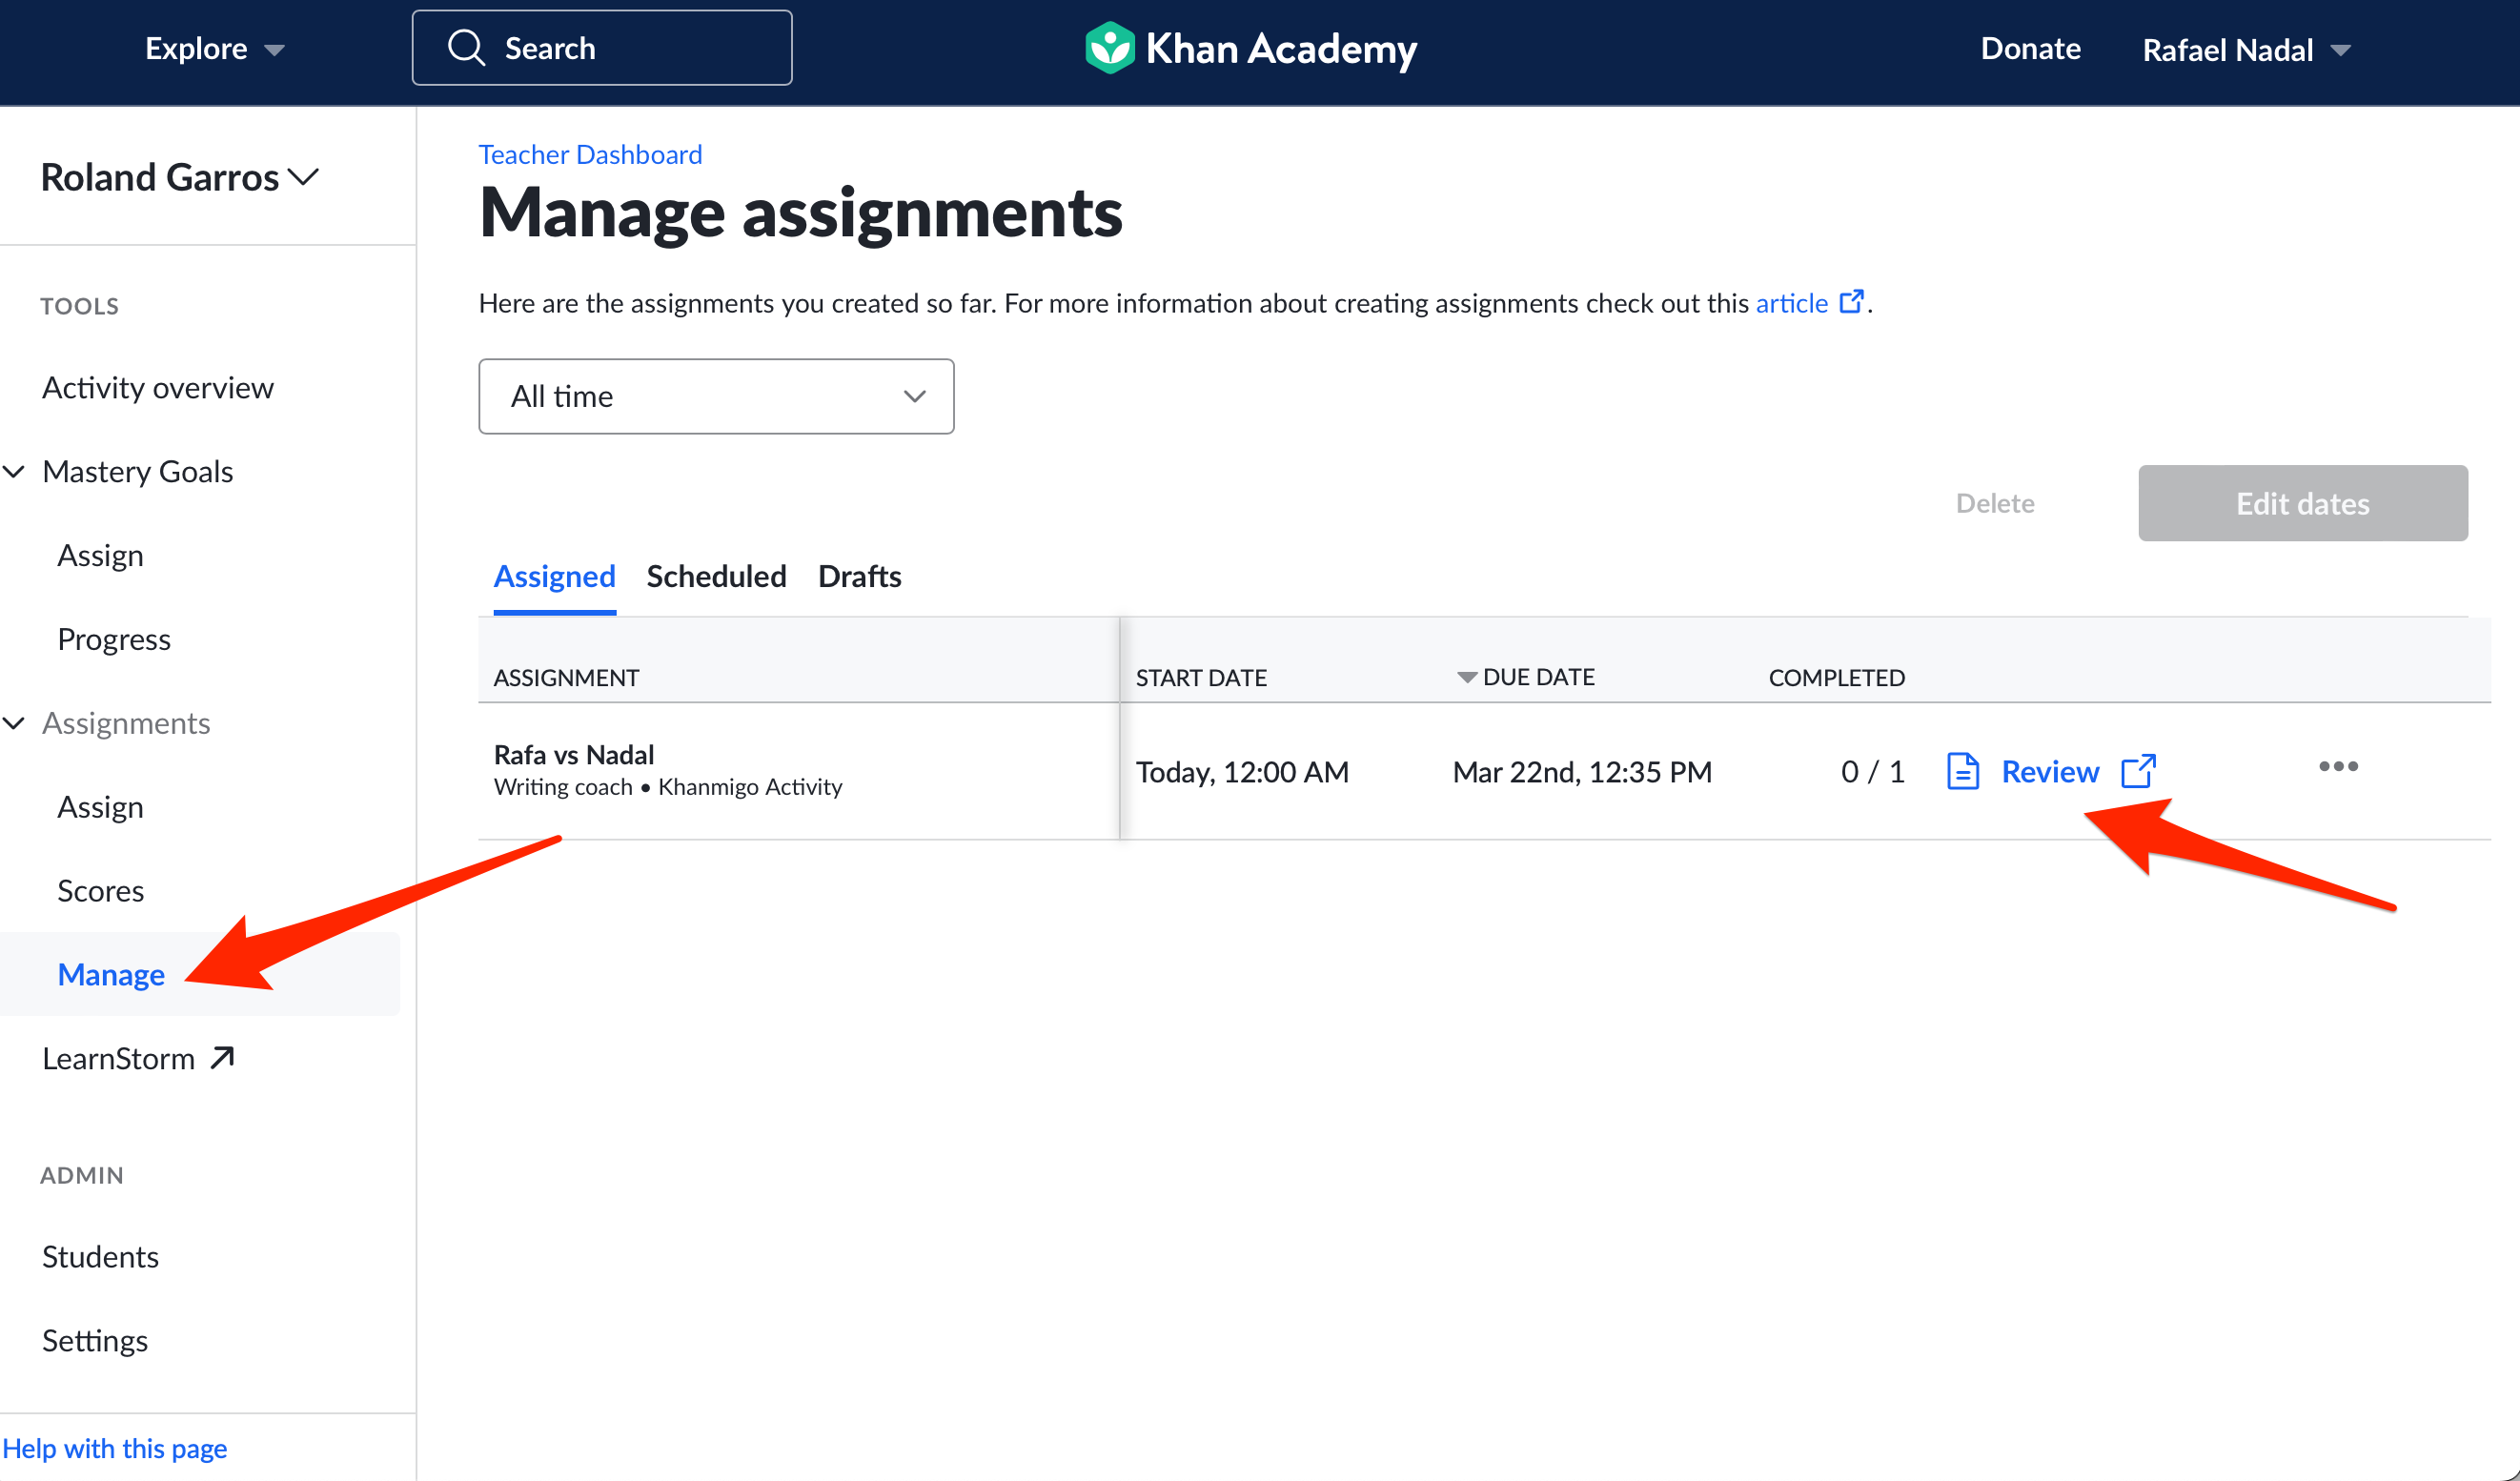Screen dimensions: 2520x1481
Task: Click the Edit dates button
Action: point(2303,503)
